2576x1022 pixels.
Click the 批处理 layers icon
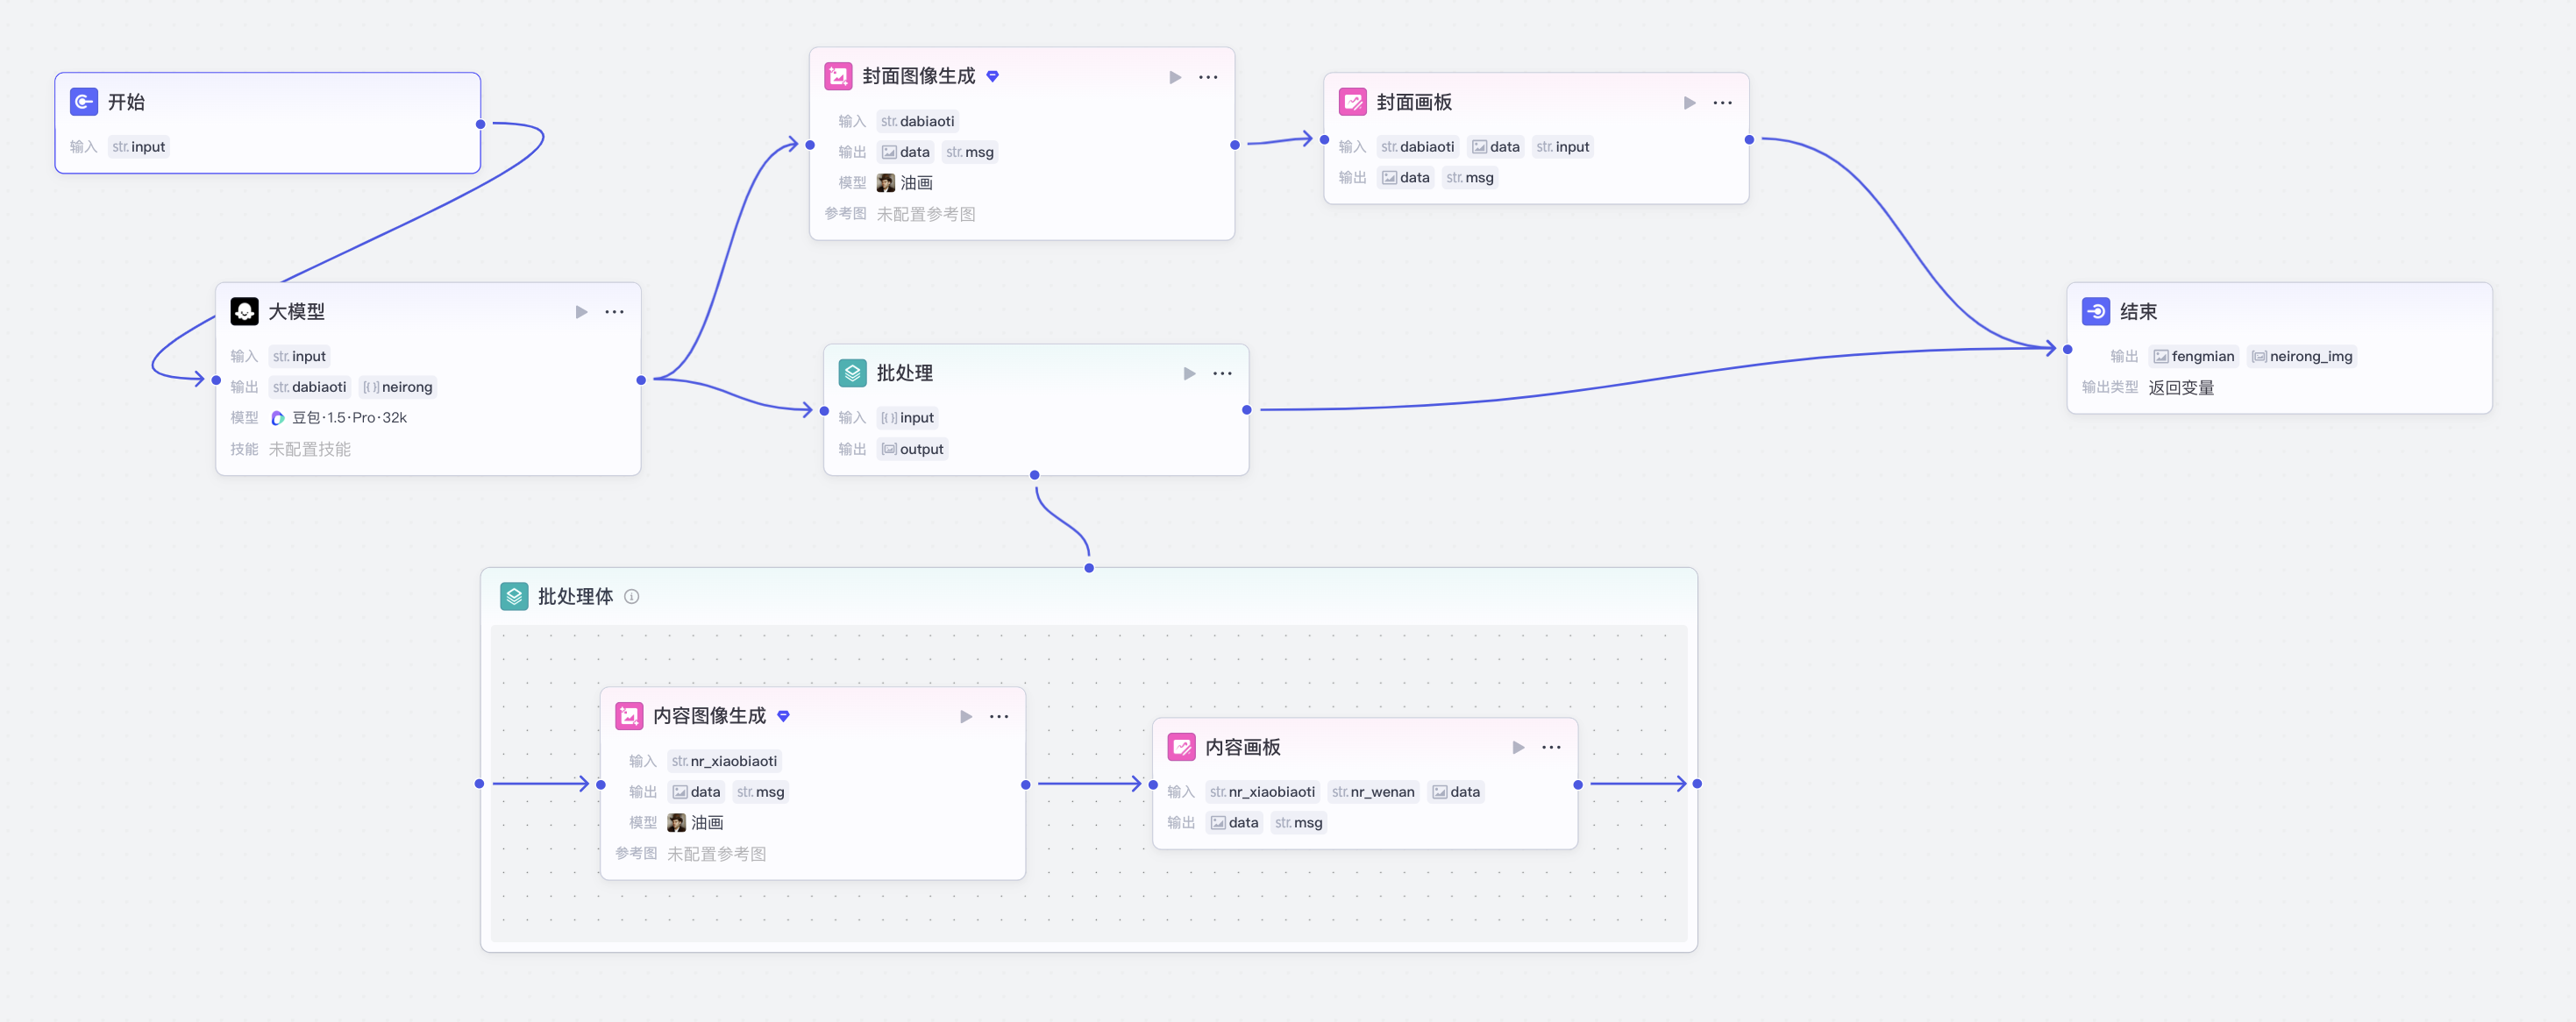click(x=852, y=373)
